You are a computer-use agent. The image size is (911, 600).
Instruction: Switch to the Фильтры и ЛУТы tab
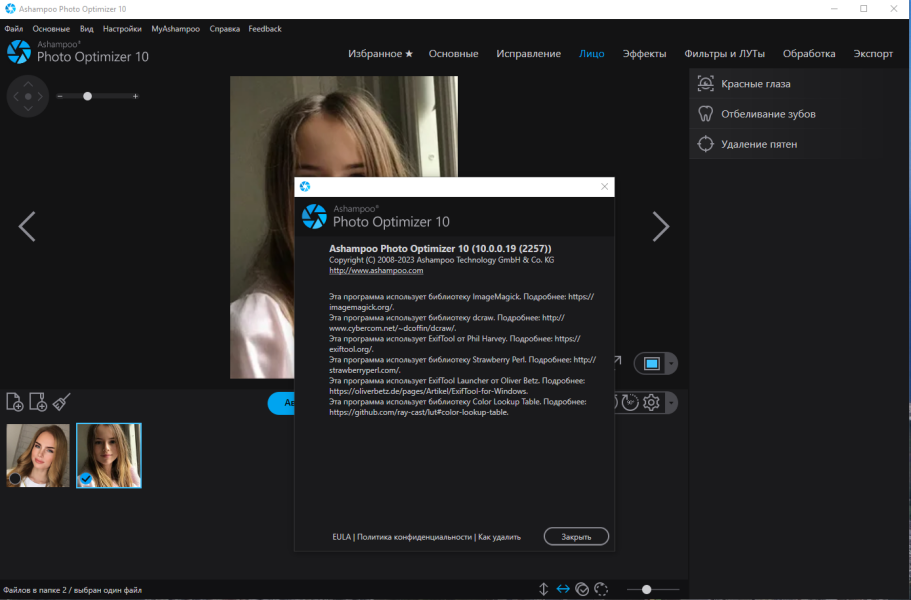(725, 53)
